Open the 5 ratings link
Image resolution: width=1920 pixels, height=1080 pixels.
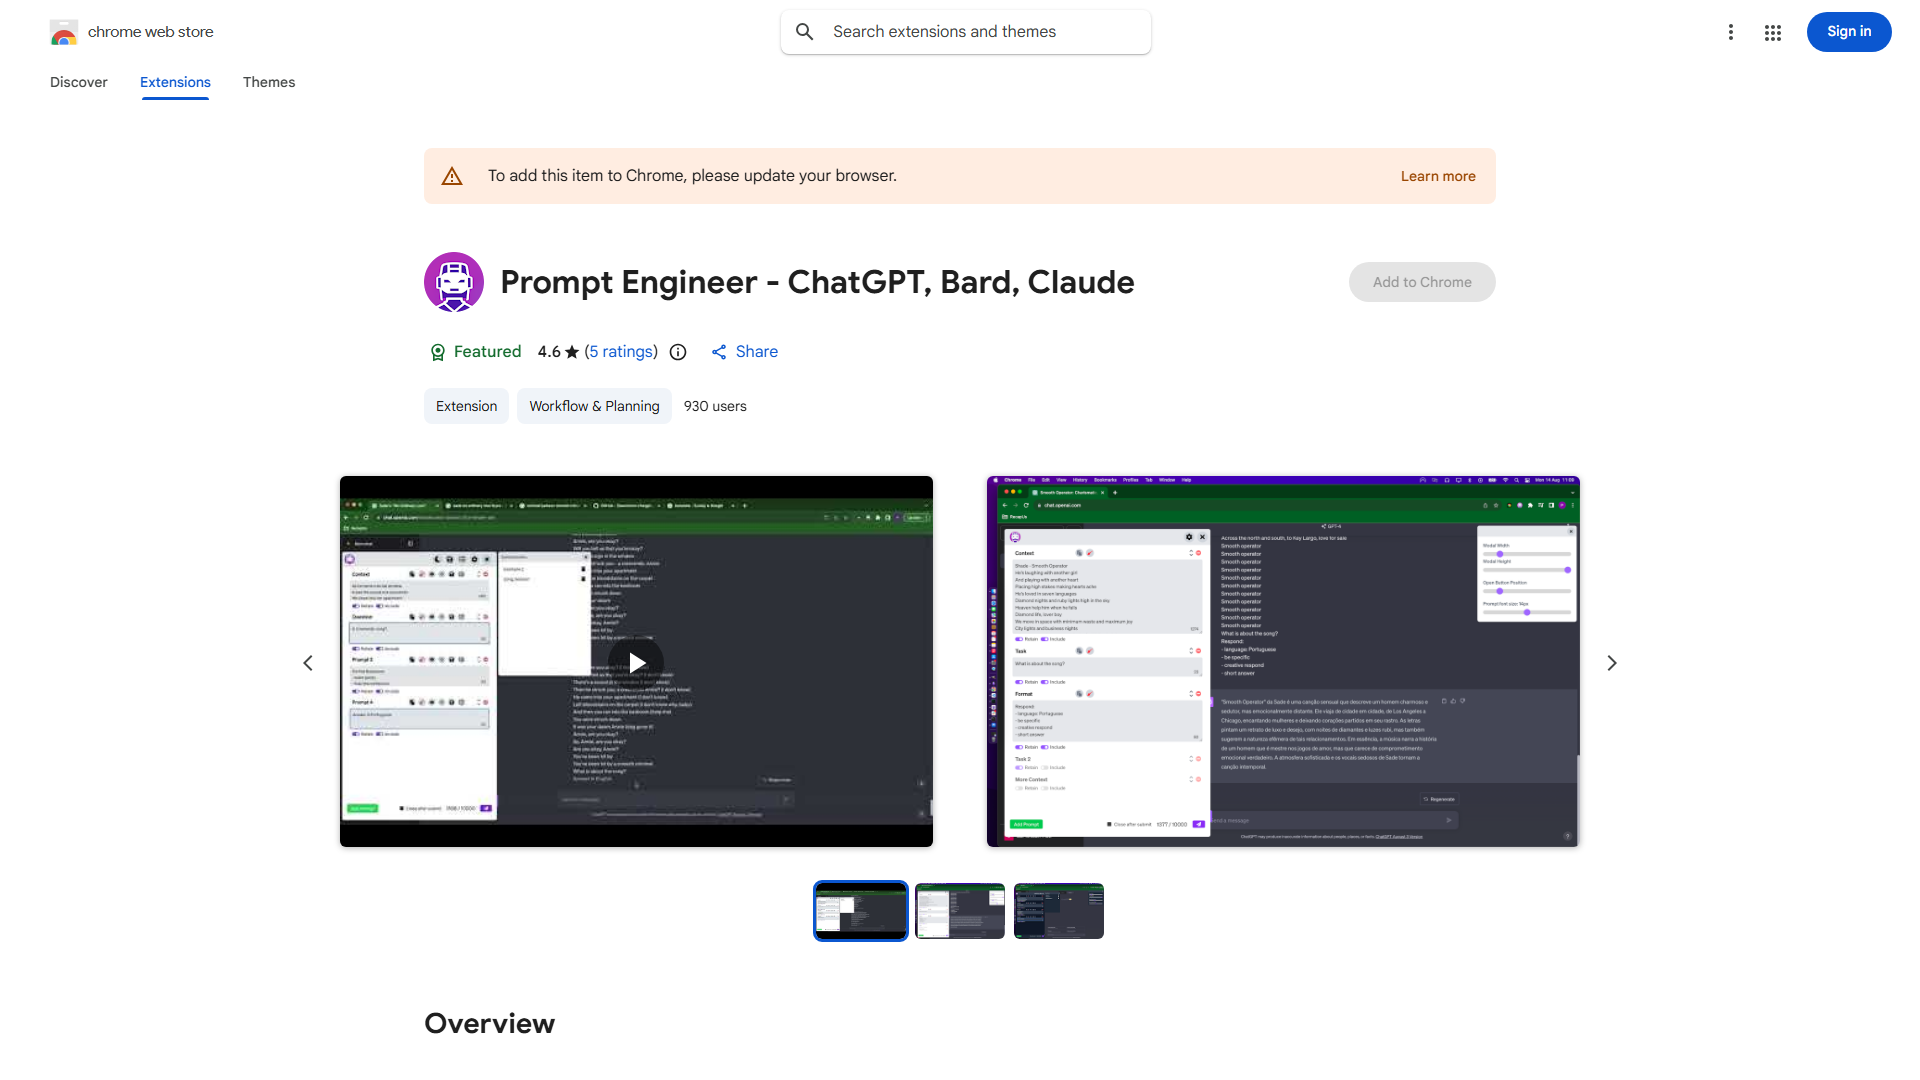(x=621, y=352)
